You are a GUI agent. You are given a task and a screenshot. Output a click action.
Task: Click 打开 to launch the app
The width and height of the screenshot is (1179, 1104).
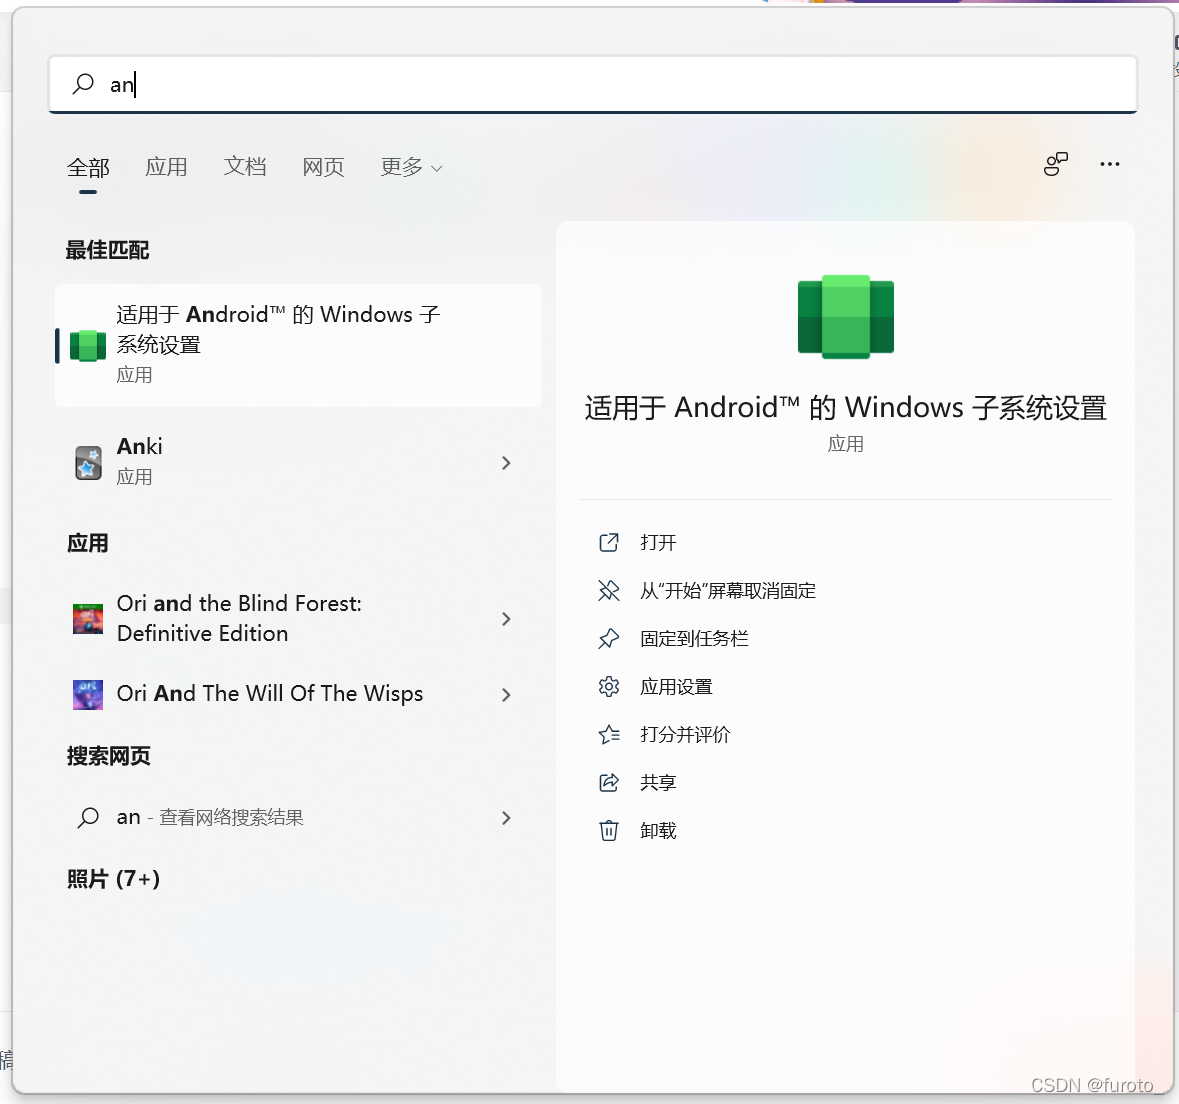point(658,542)
